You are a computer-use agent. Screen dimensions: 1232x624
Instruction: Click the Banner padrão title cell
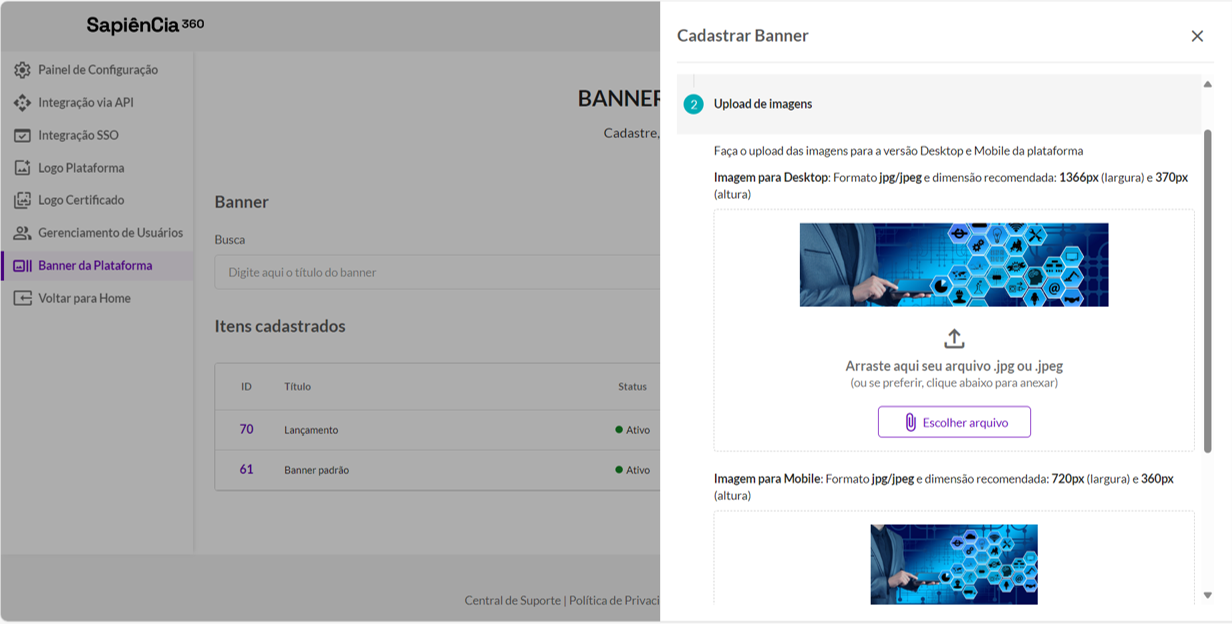316,470
